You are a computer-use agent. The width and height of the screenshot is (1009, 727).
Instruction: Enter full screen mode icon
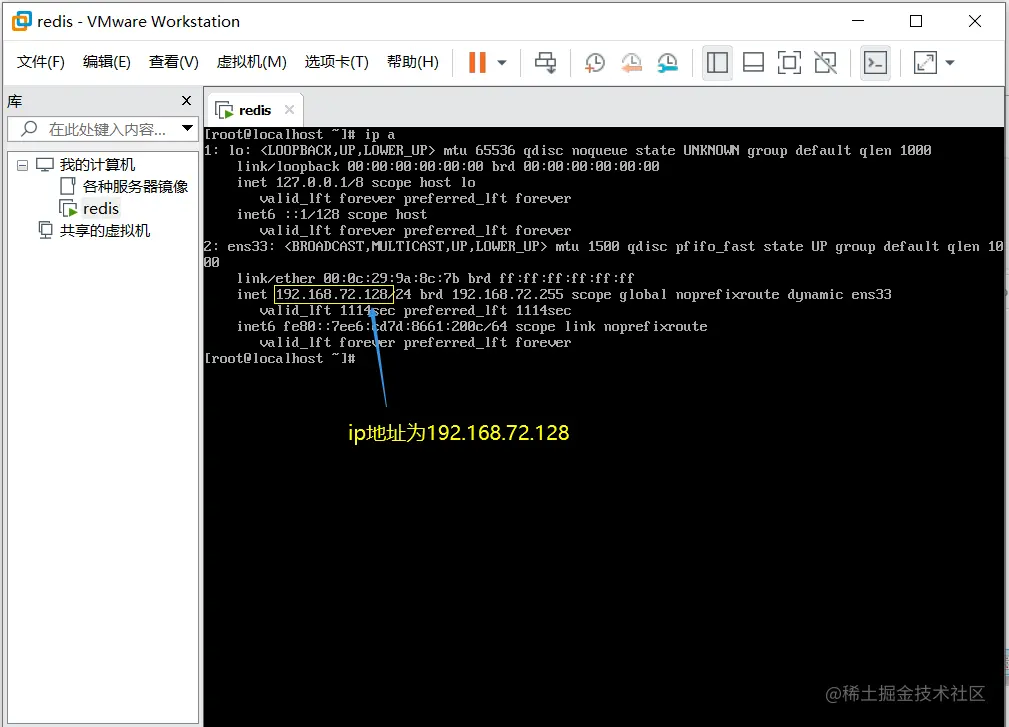(x=790, y=62)
